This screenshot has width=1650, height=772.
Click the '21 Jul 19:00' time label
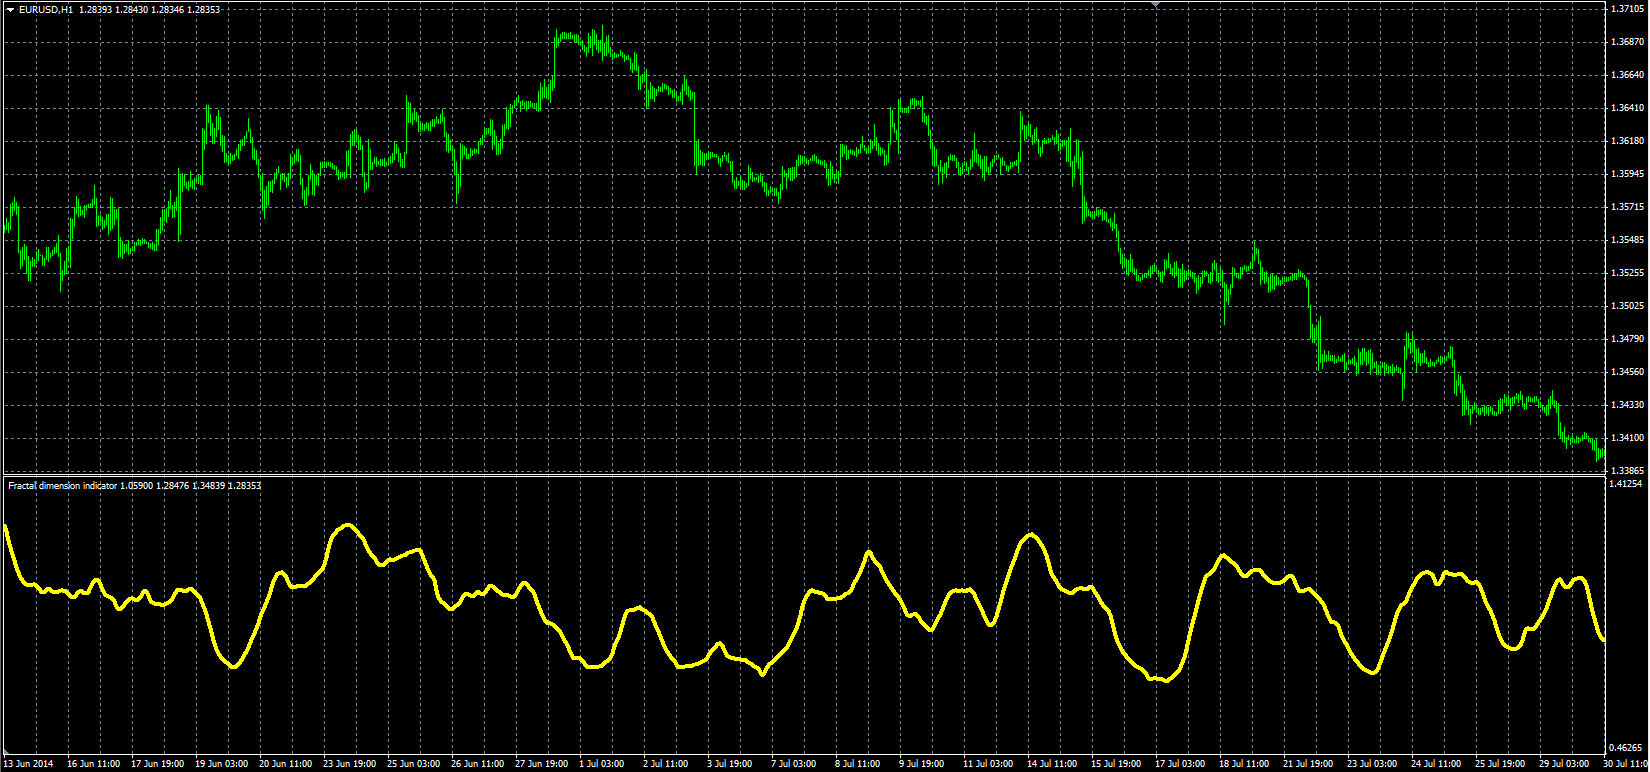(x=1310, y=764)
